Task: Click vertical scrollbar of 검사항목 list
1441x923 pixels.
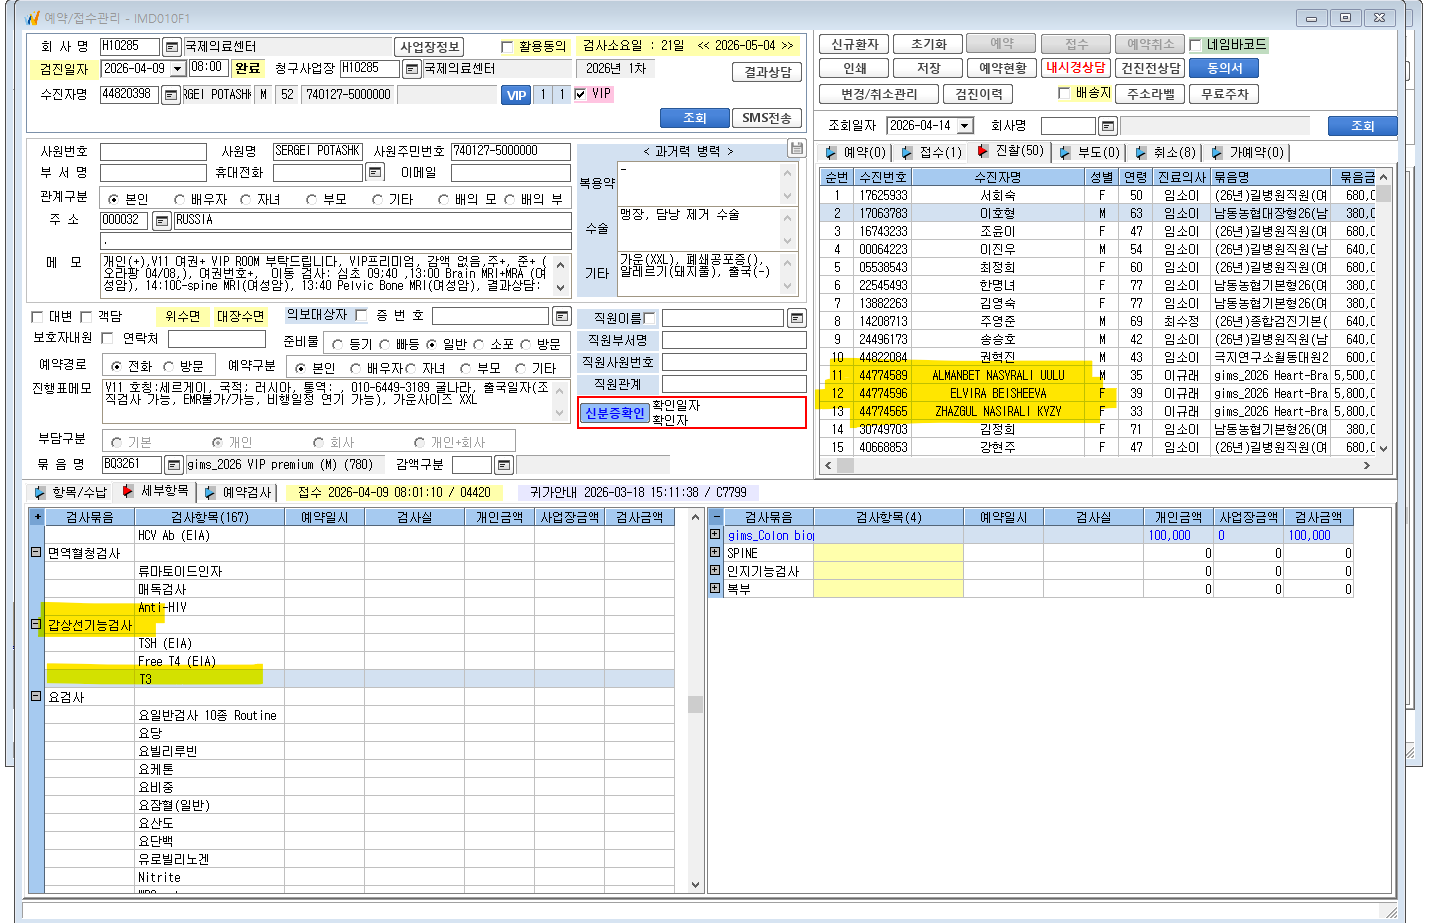Action: (x=696, y=702)
